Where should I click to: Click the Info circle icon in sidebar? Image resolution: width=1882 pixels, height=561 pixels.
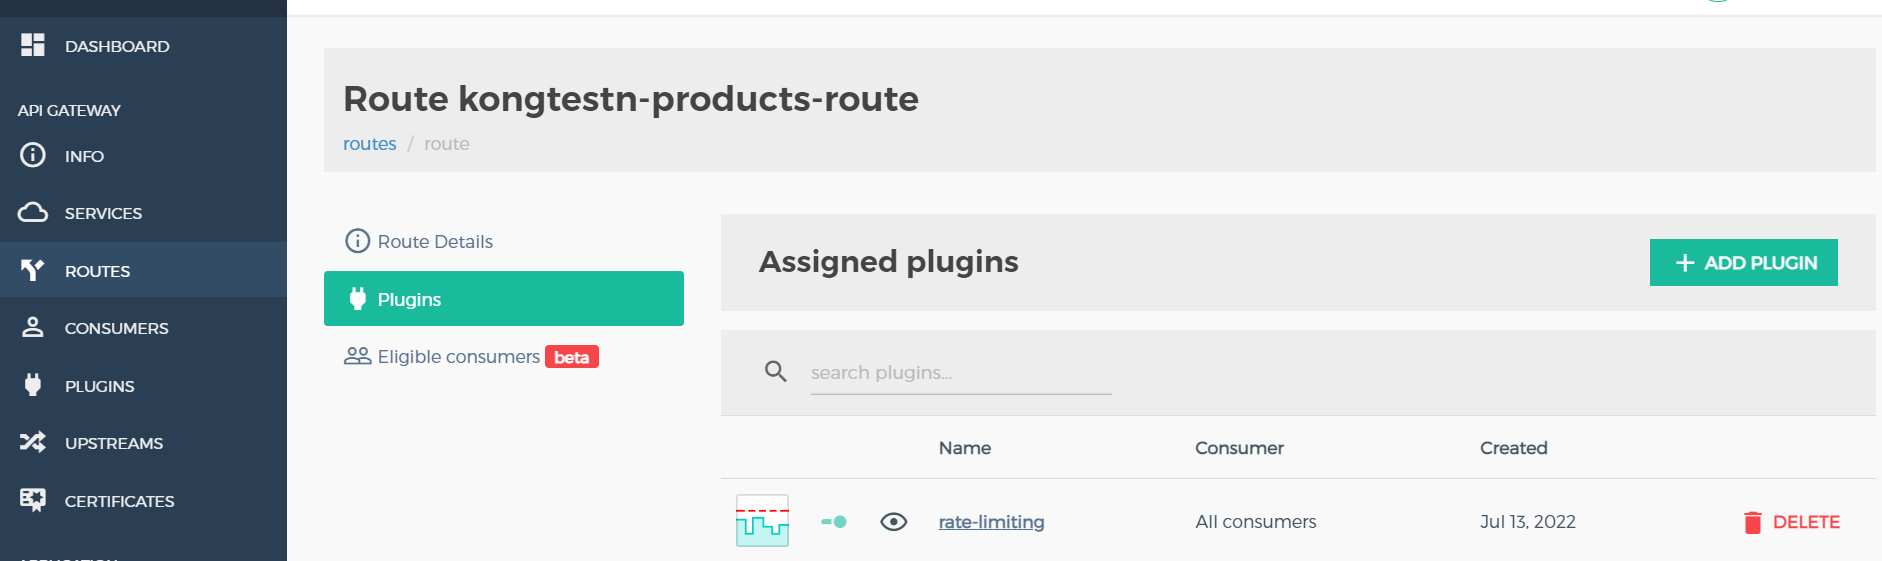point(33,155)
